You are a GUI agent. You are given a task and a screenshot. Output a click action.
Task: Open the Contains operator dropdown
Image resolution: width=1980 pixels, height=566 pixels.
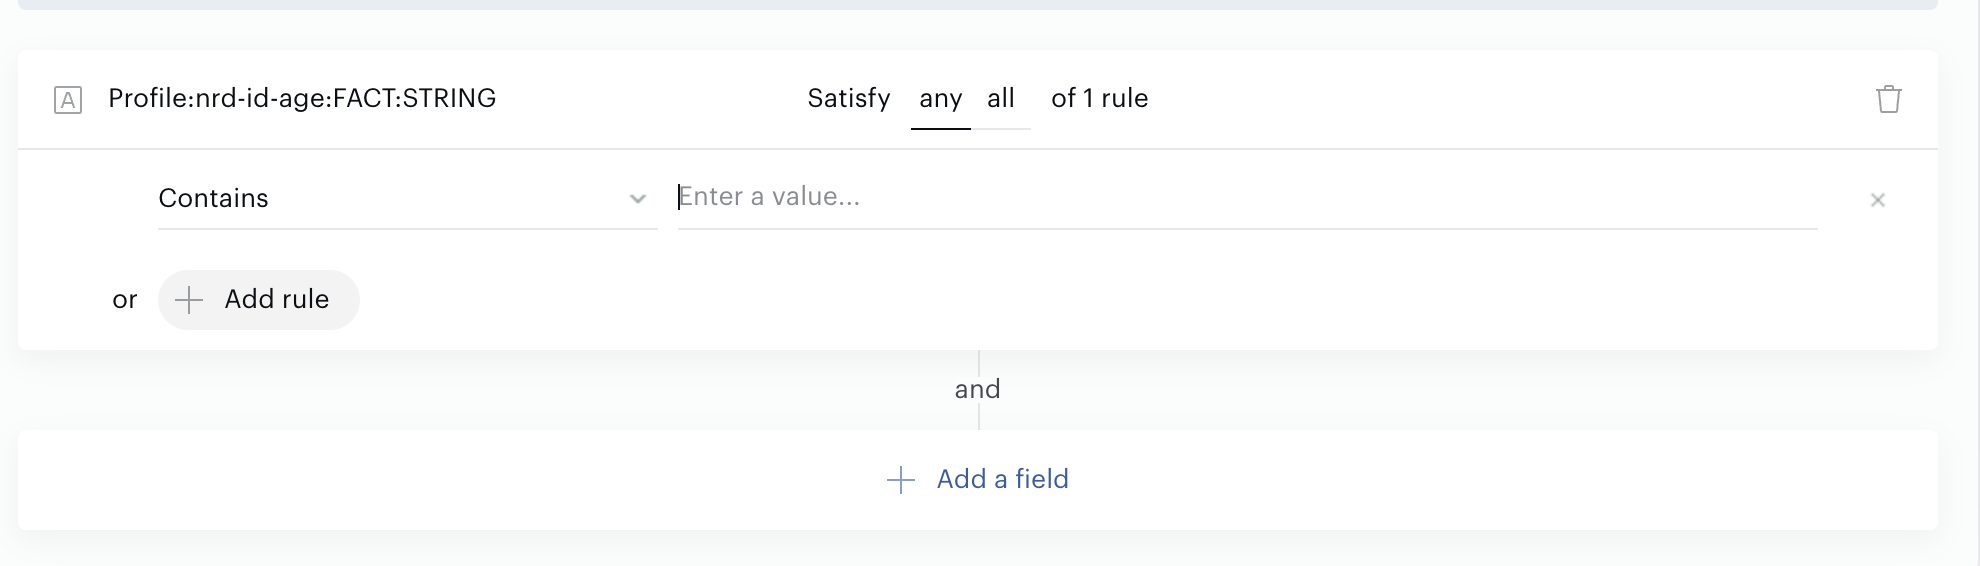(x=407, y=198)
